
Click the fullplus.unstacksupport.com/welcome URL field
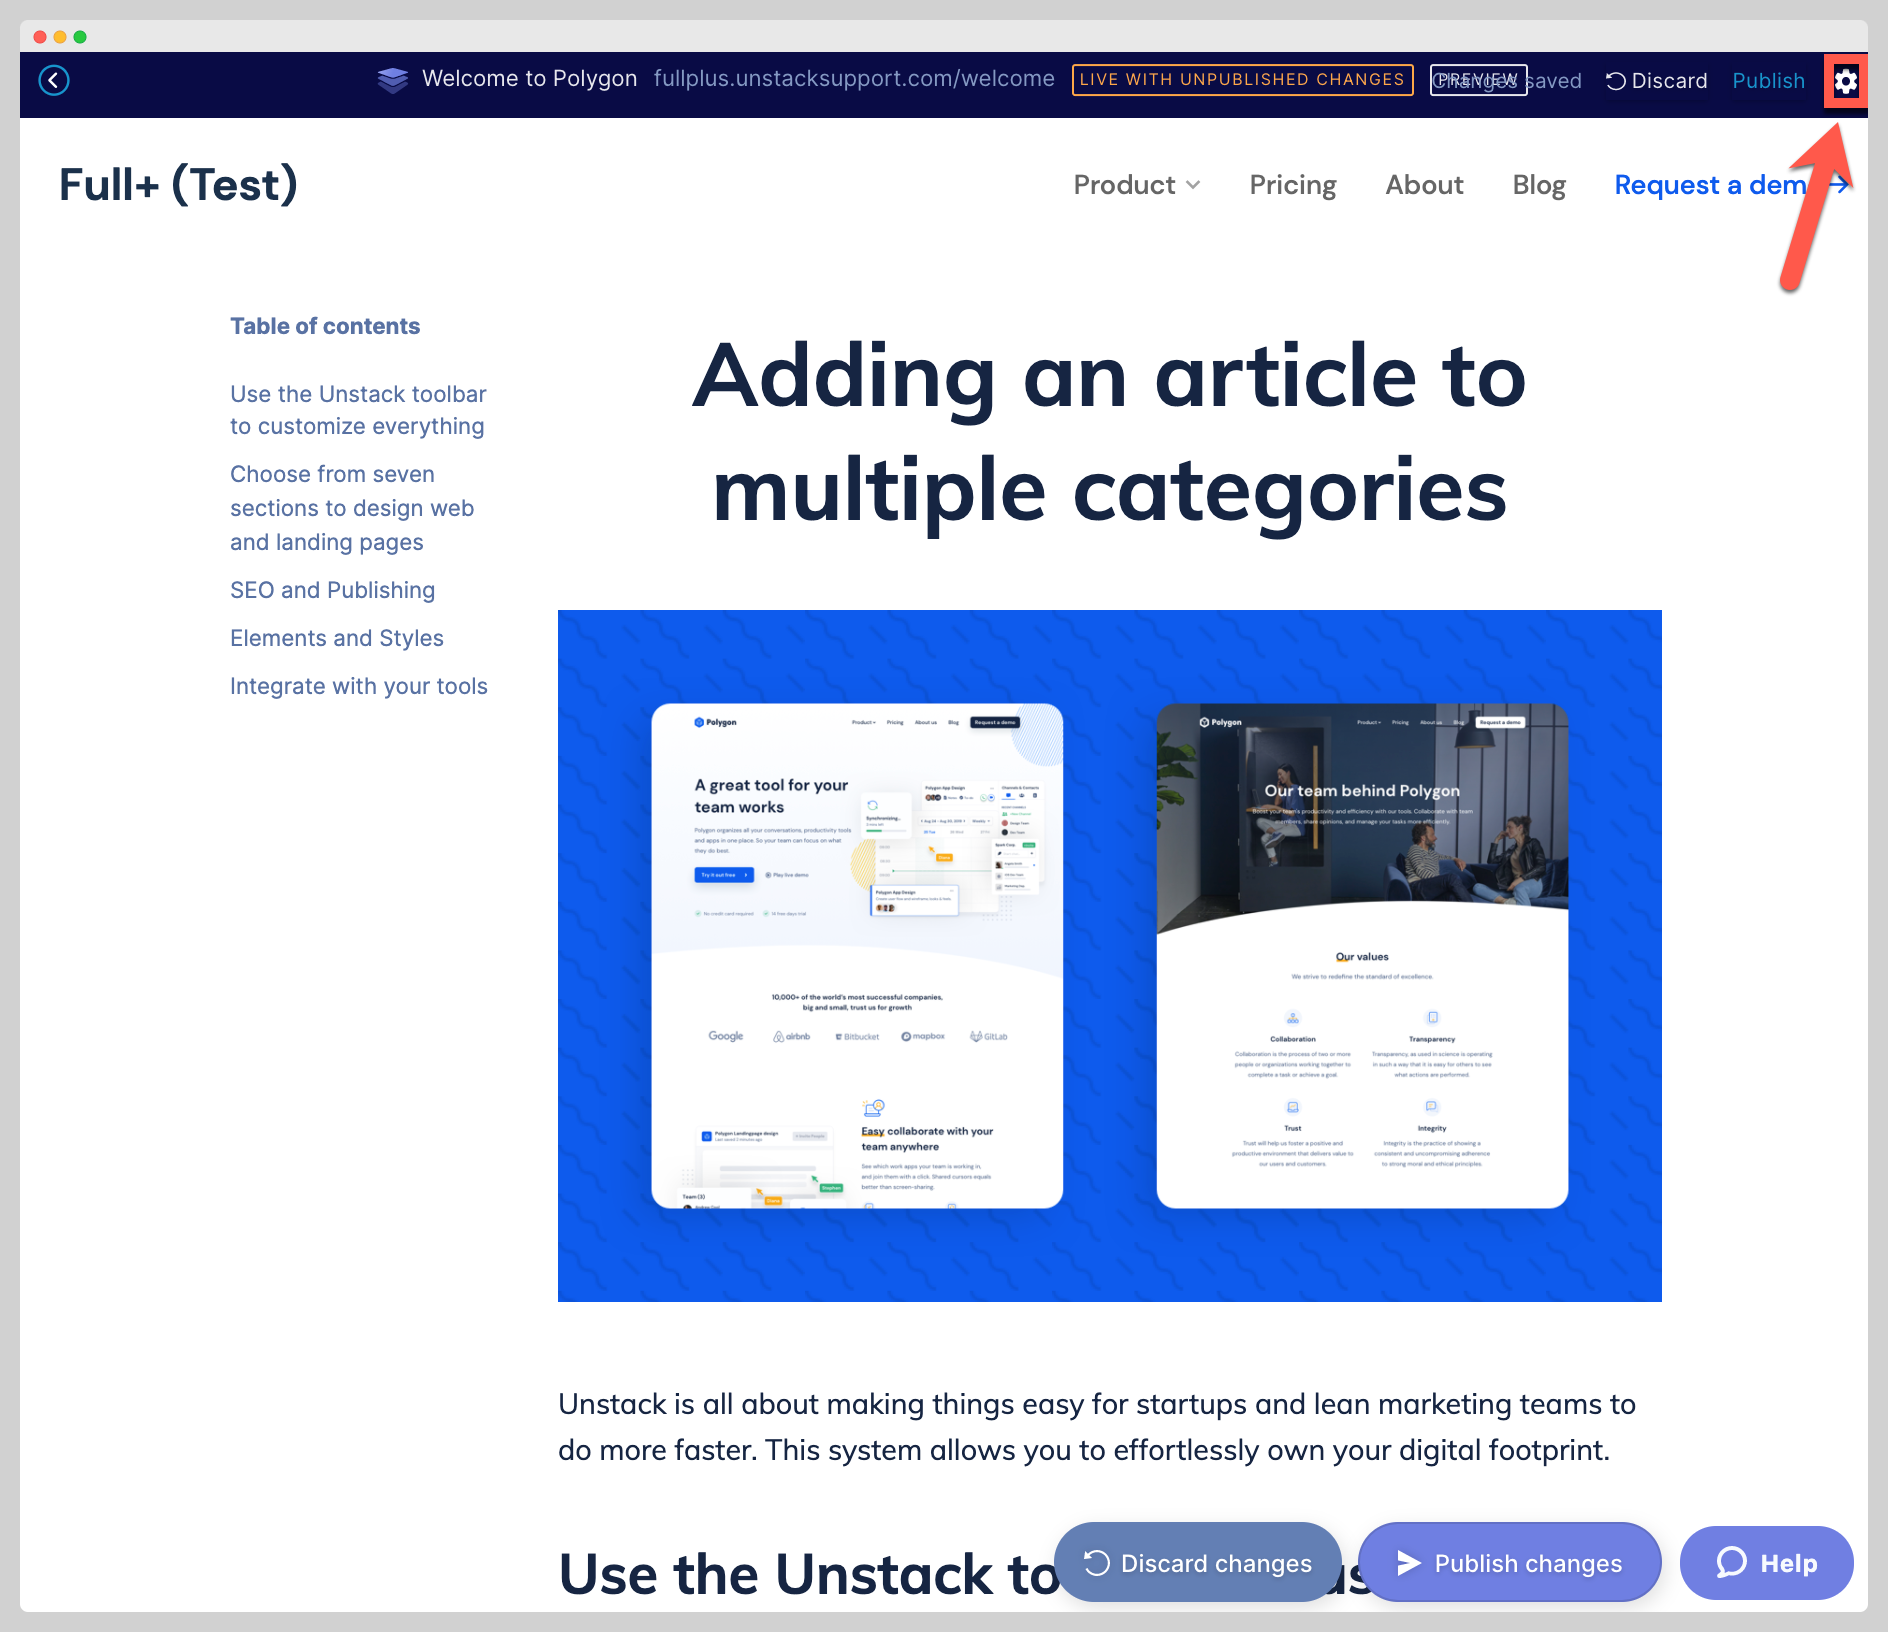(x=853, y=79)
